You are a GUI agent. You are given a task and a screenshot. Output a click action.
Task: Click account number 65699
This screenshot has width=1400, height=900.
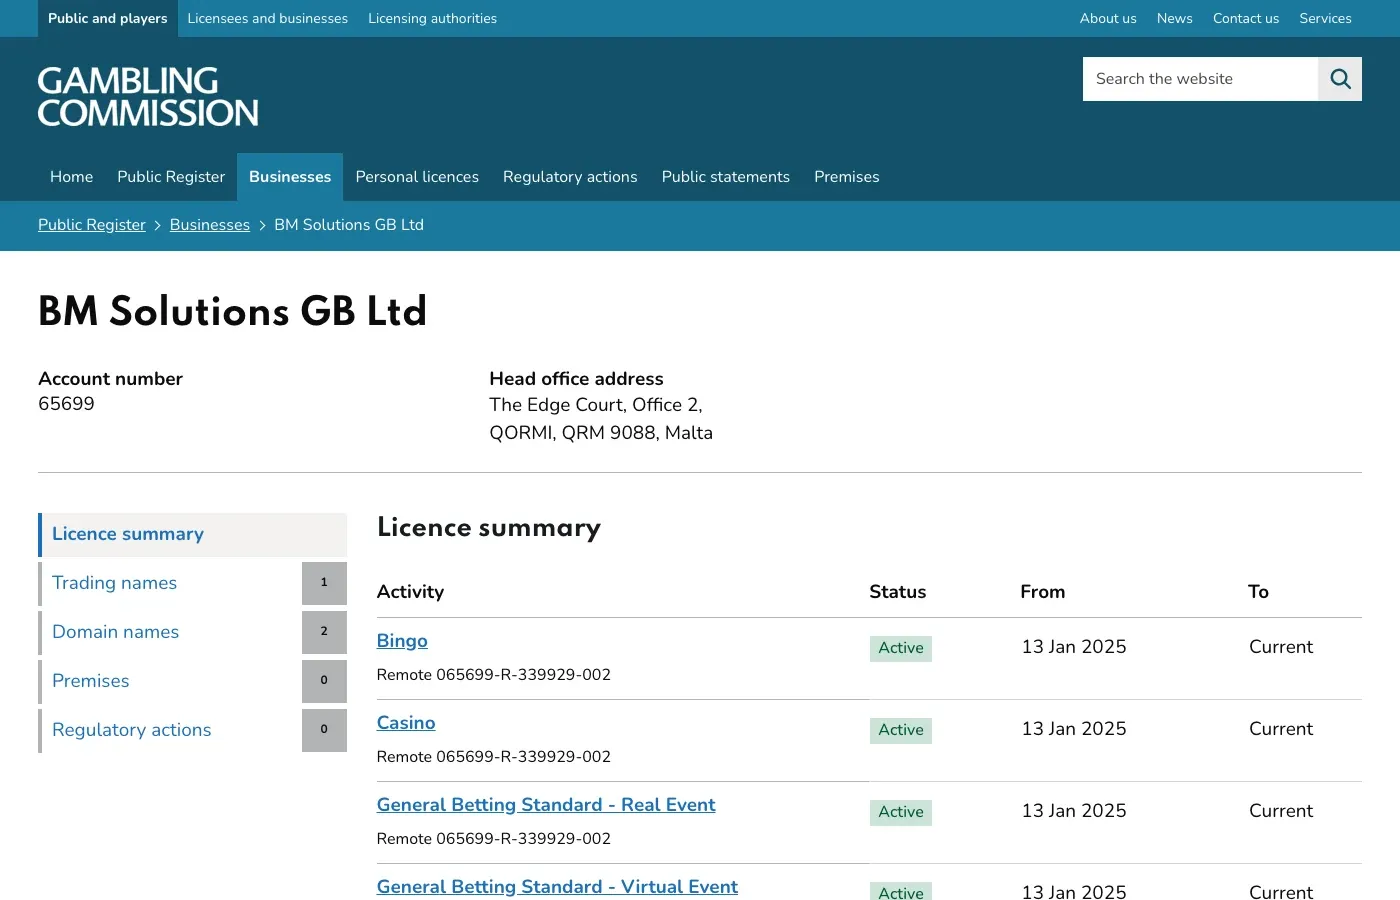66,404
